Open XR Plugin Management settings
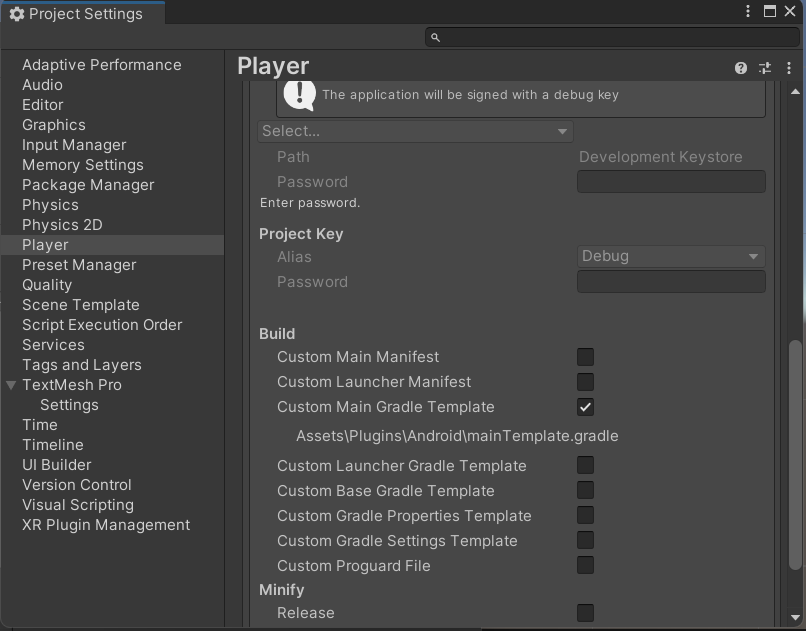The image size is (806, 631). pos(106,525)
